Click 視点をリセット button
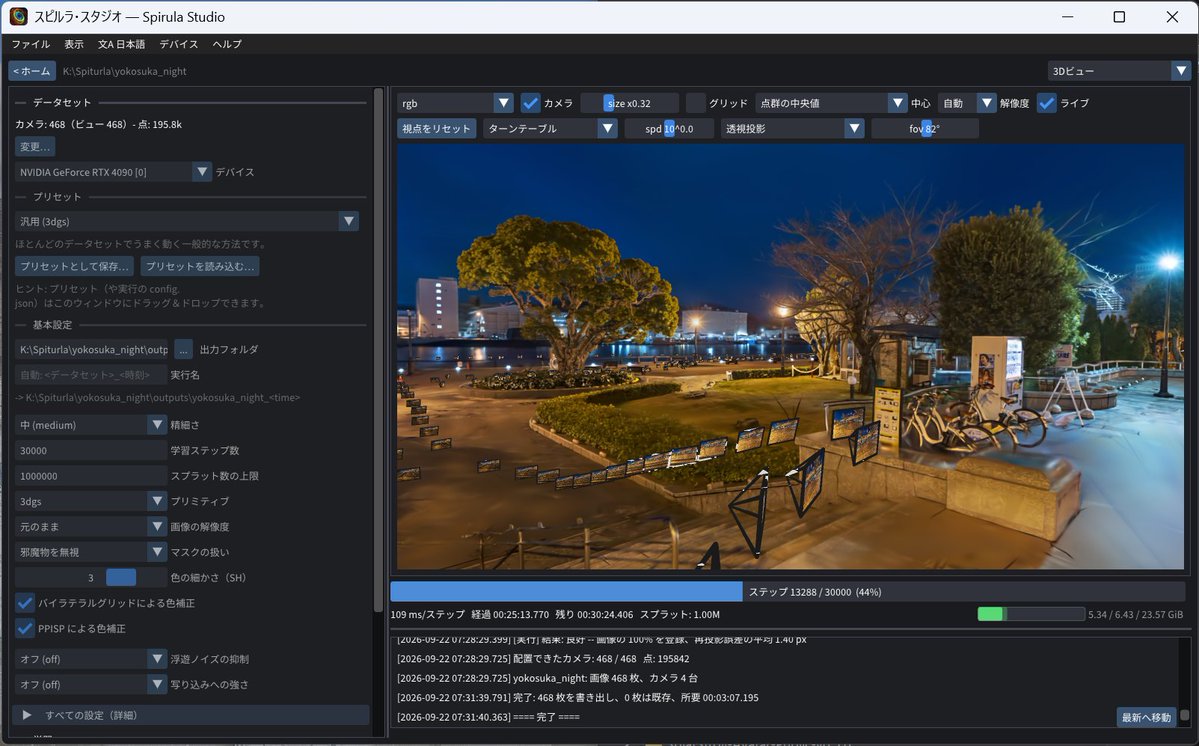Viewport: 1199px width, 746px height. pyautogui.click(x=437, y=128)
